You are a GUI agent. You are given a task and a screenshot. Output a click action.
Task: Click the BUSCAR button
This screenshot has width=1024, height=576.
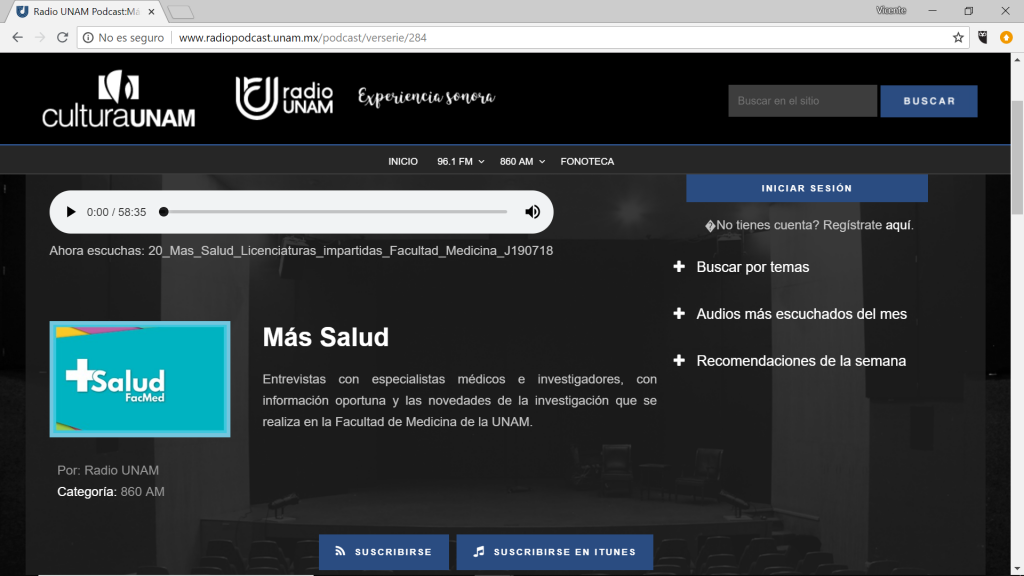pos(929,101)
